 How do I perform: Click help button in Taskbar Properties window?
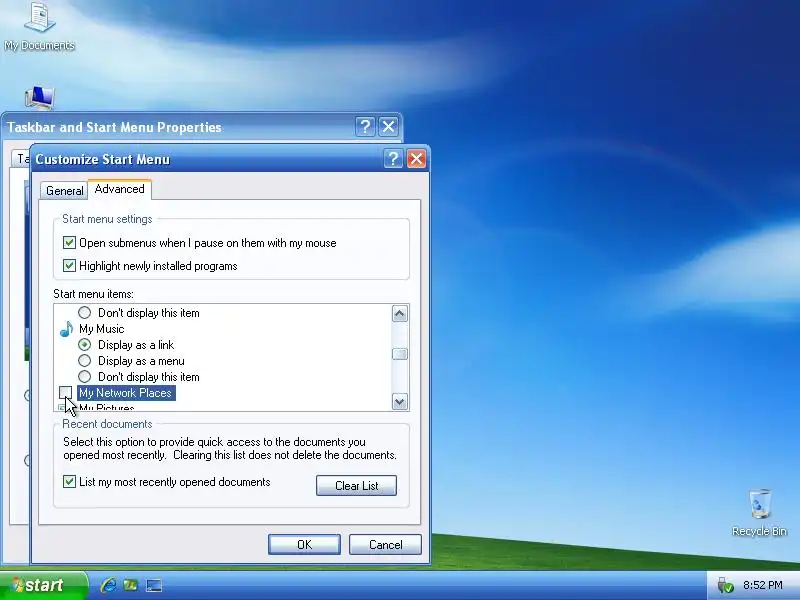click(x=365, y=127)
